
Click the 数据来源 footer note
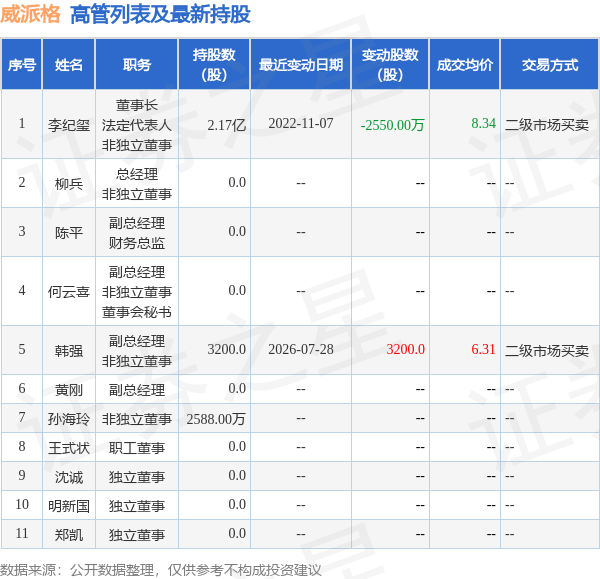pyautogui.click(x=161, y=570)
